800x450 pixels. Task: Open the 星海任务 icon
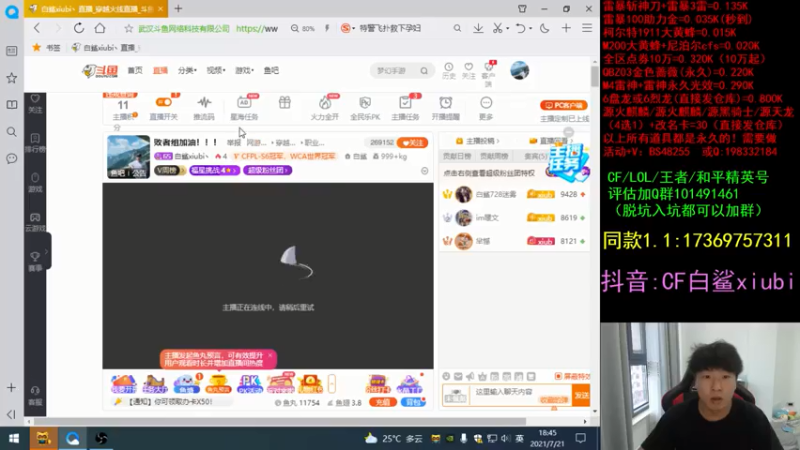click(x=244, y=108)
